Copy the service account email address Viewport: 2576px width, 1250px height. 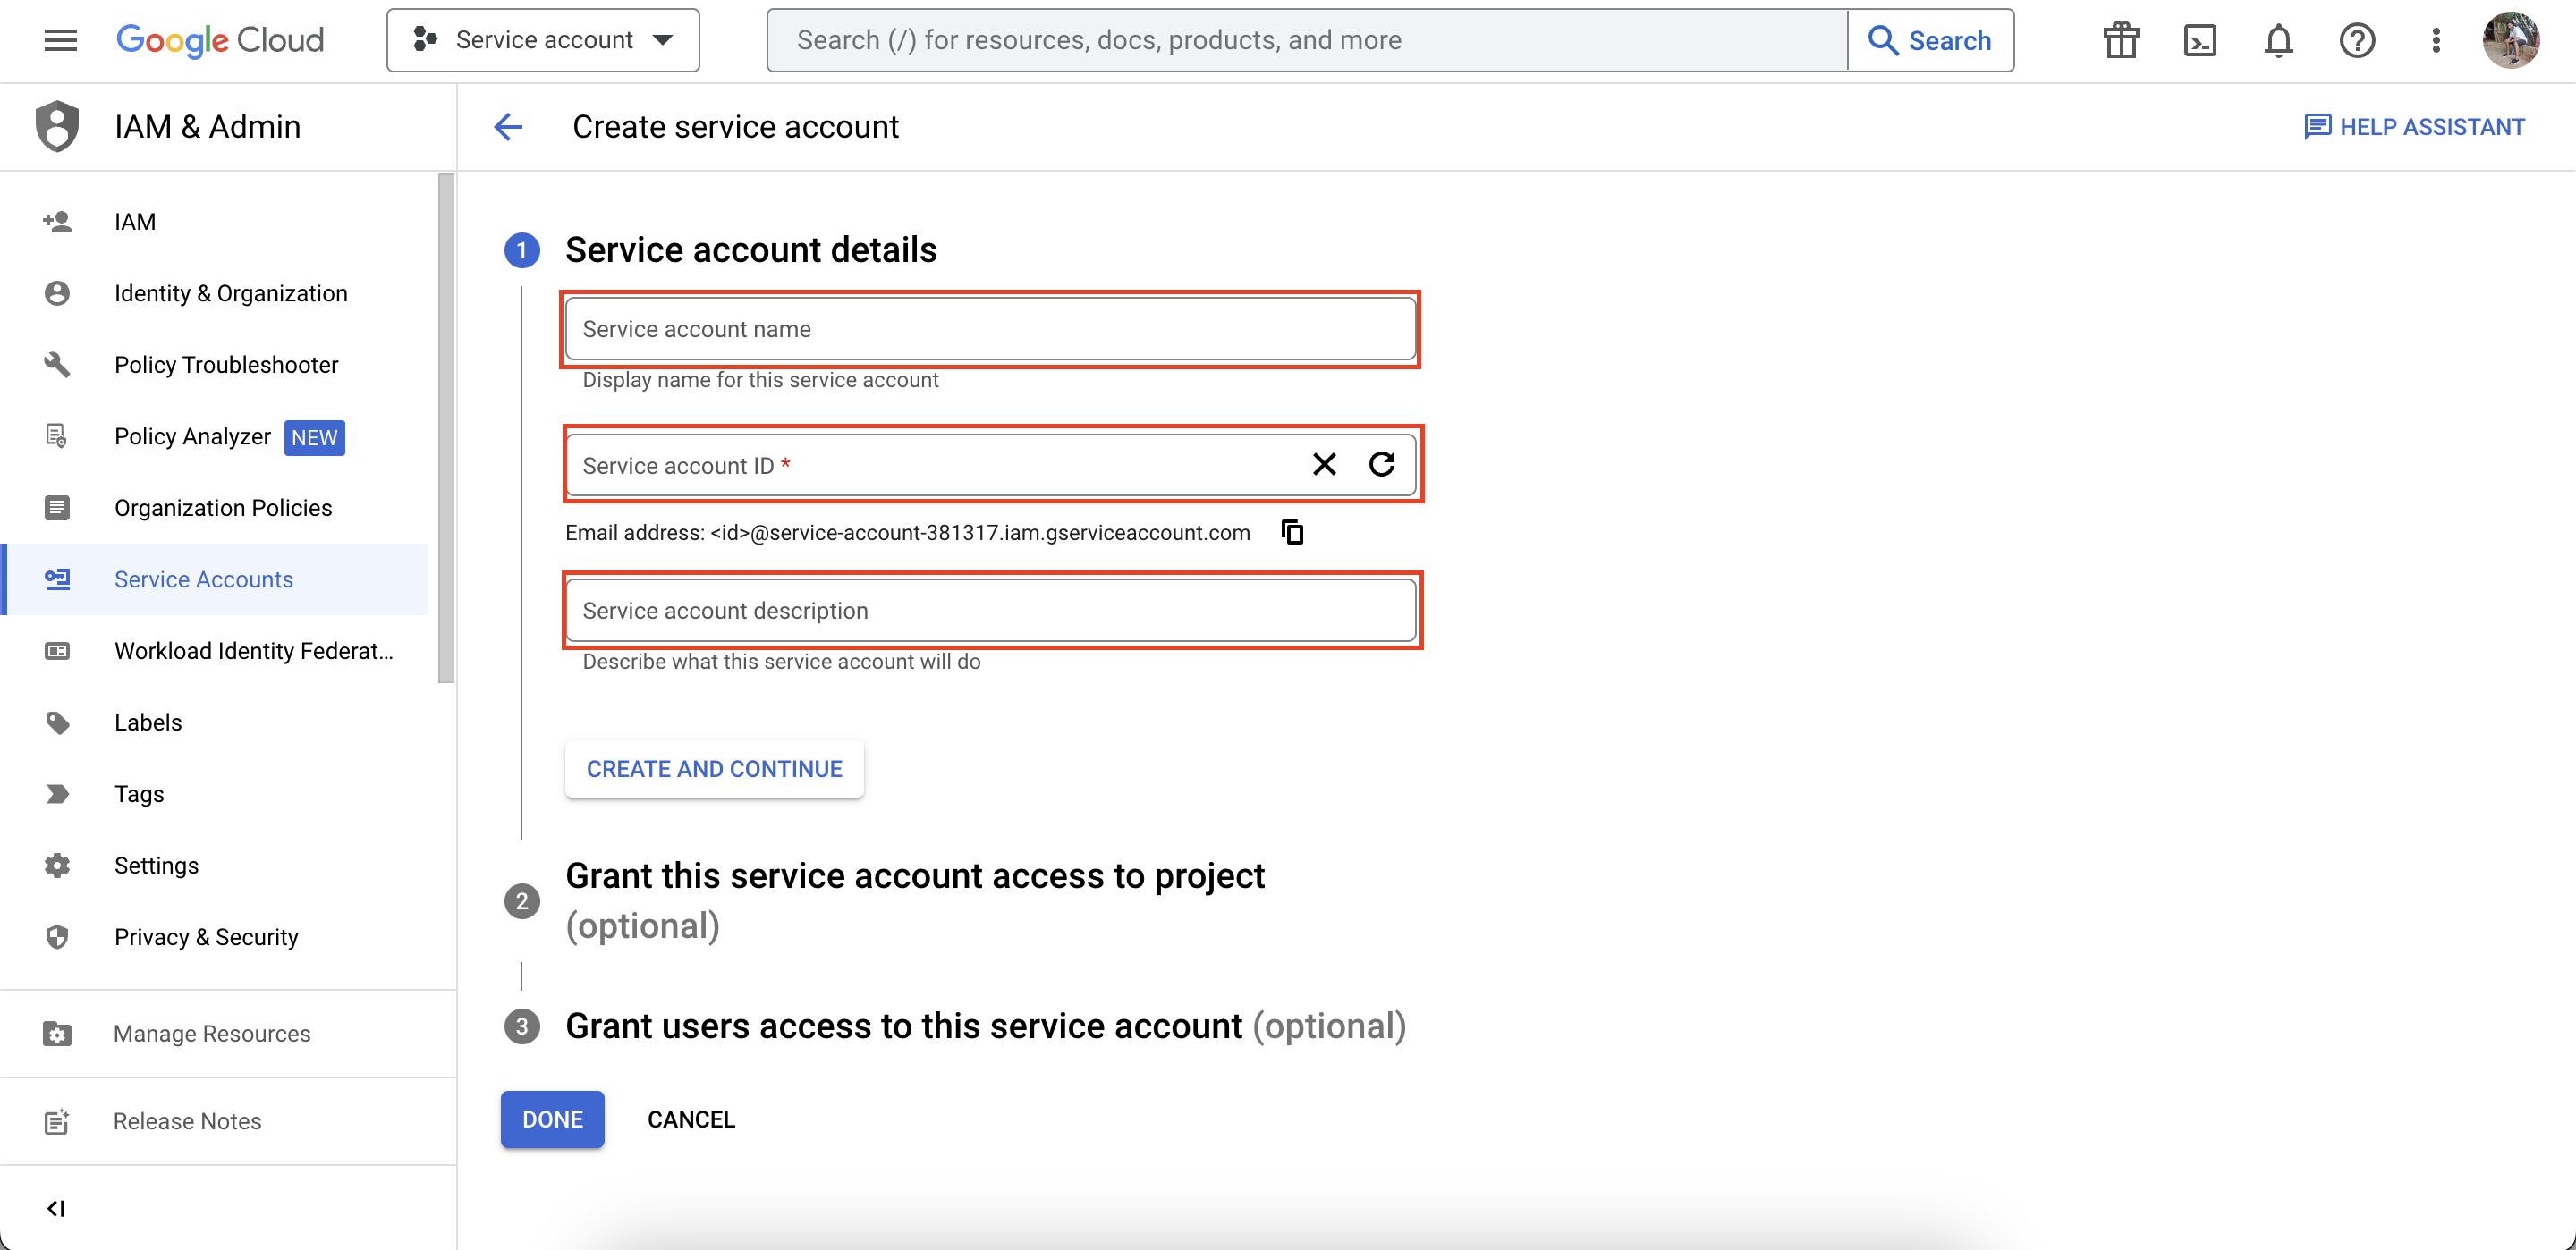[x=1292, y=532]
